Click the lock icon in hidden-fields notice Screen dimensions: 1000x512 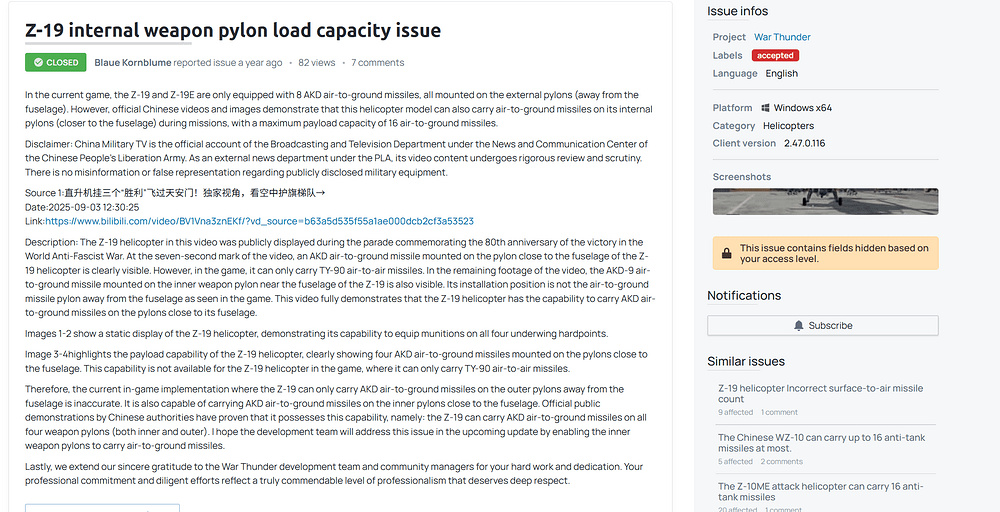(x=726, y=253)
